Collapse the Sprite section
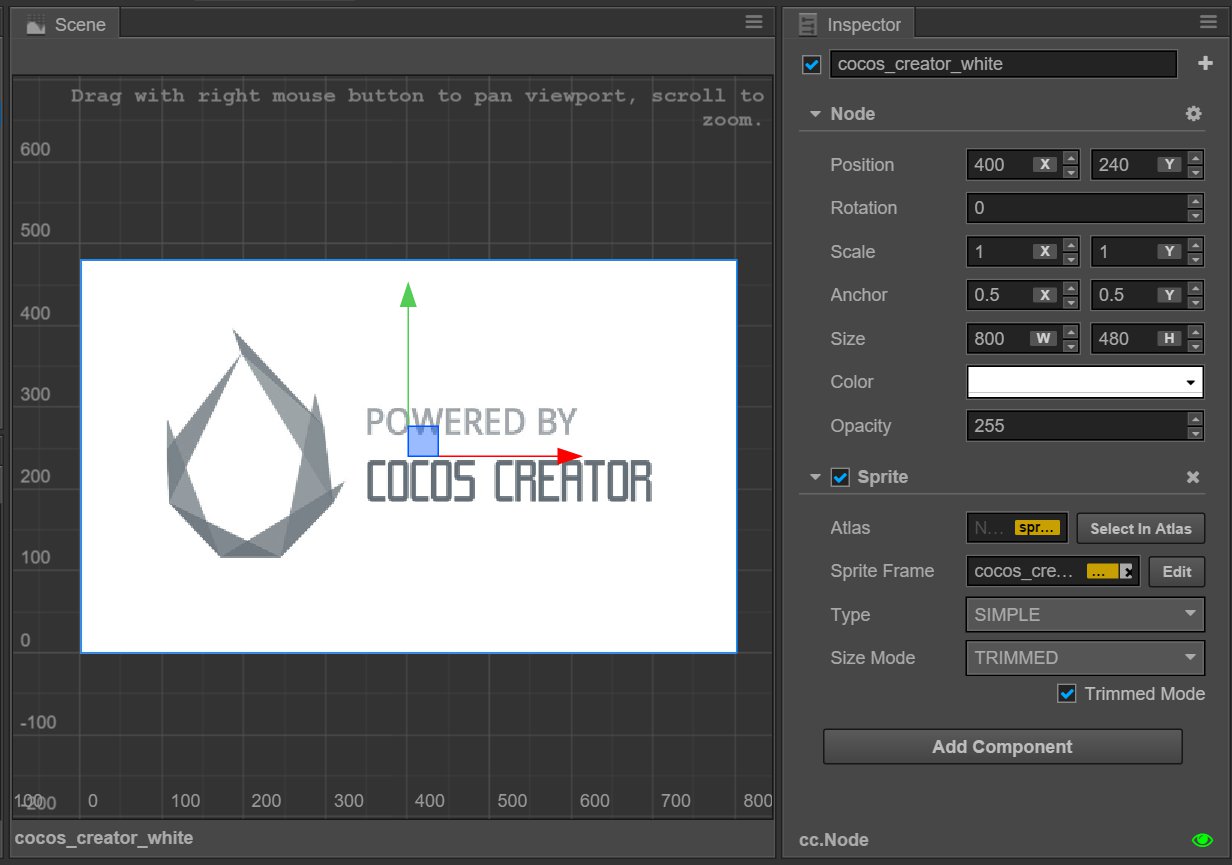The width and height of the screenshot is (1232, 865). pyautogui.click(x=815, y=477)
